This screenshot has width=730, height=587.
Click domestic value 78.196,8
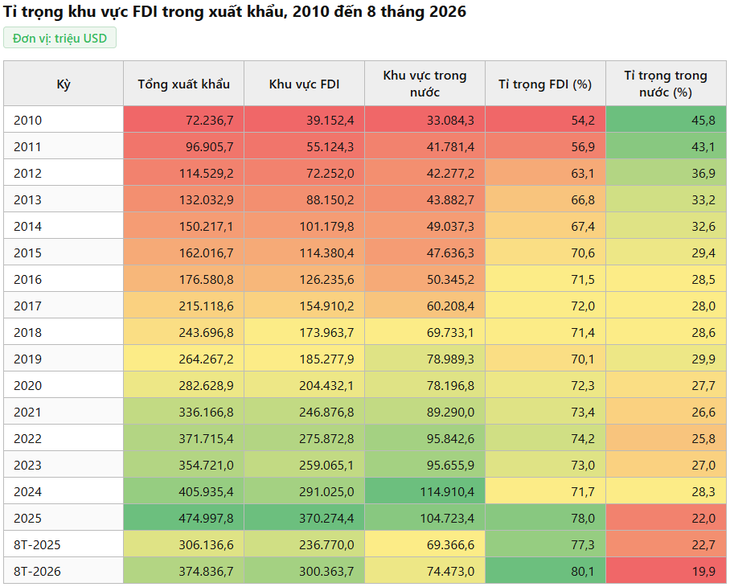point(425,385)
